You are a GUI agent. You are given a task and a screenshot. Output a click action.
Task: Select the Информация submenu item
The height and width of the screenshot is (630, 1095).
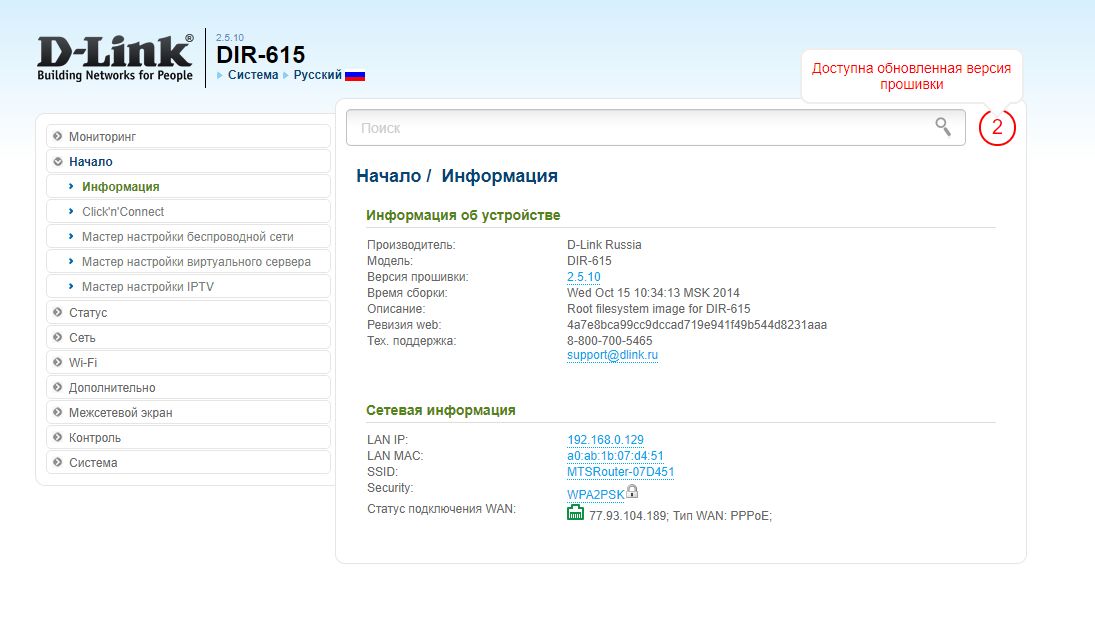coord(188,186)
